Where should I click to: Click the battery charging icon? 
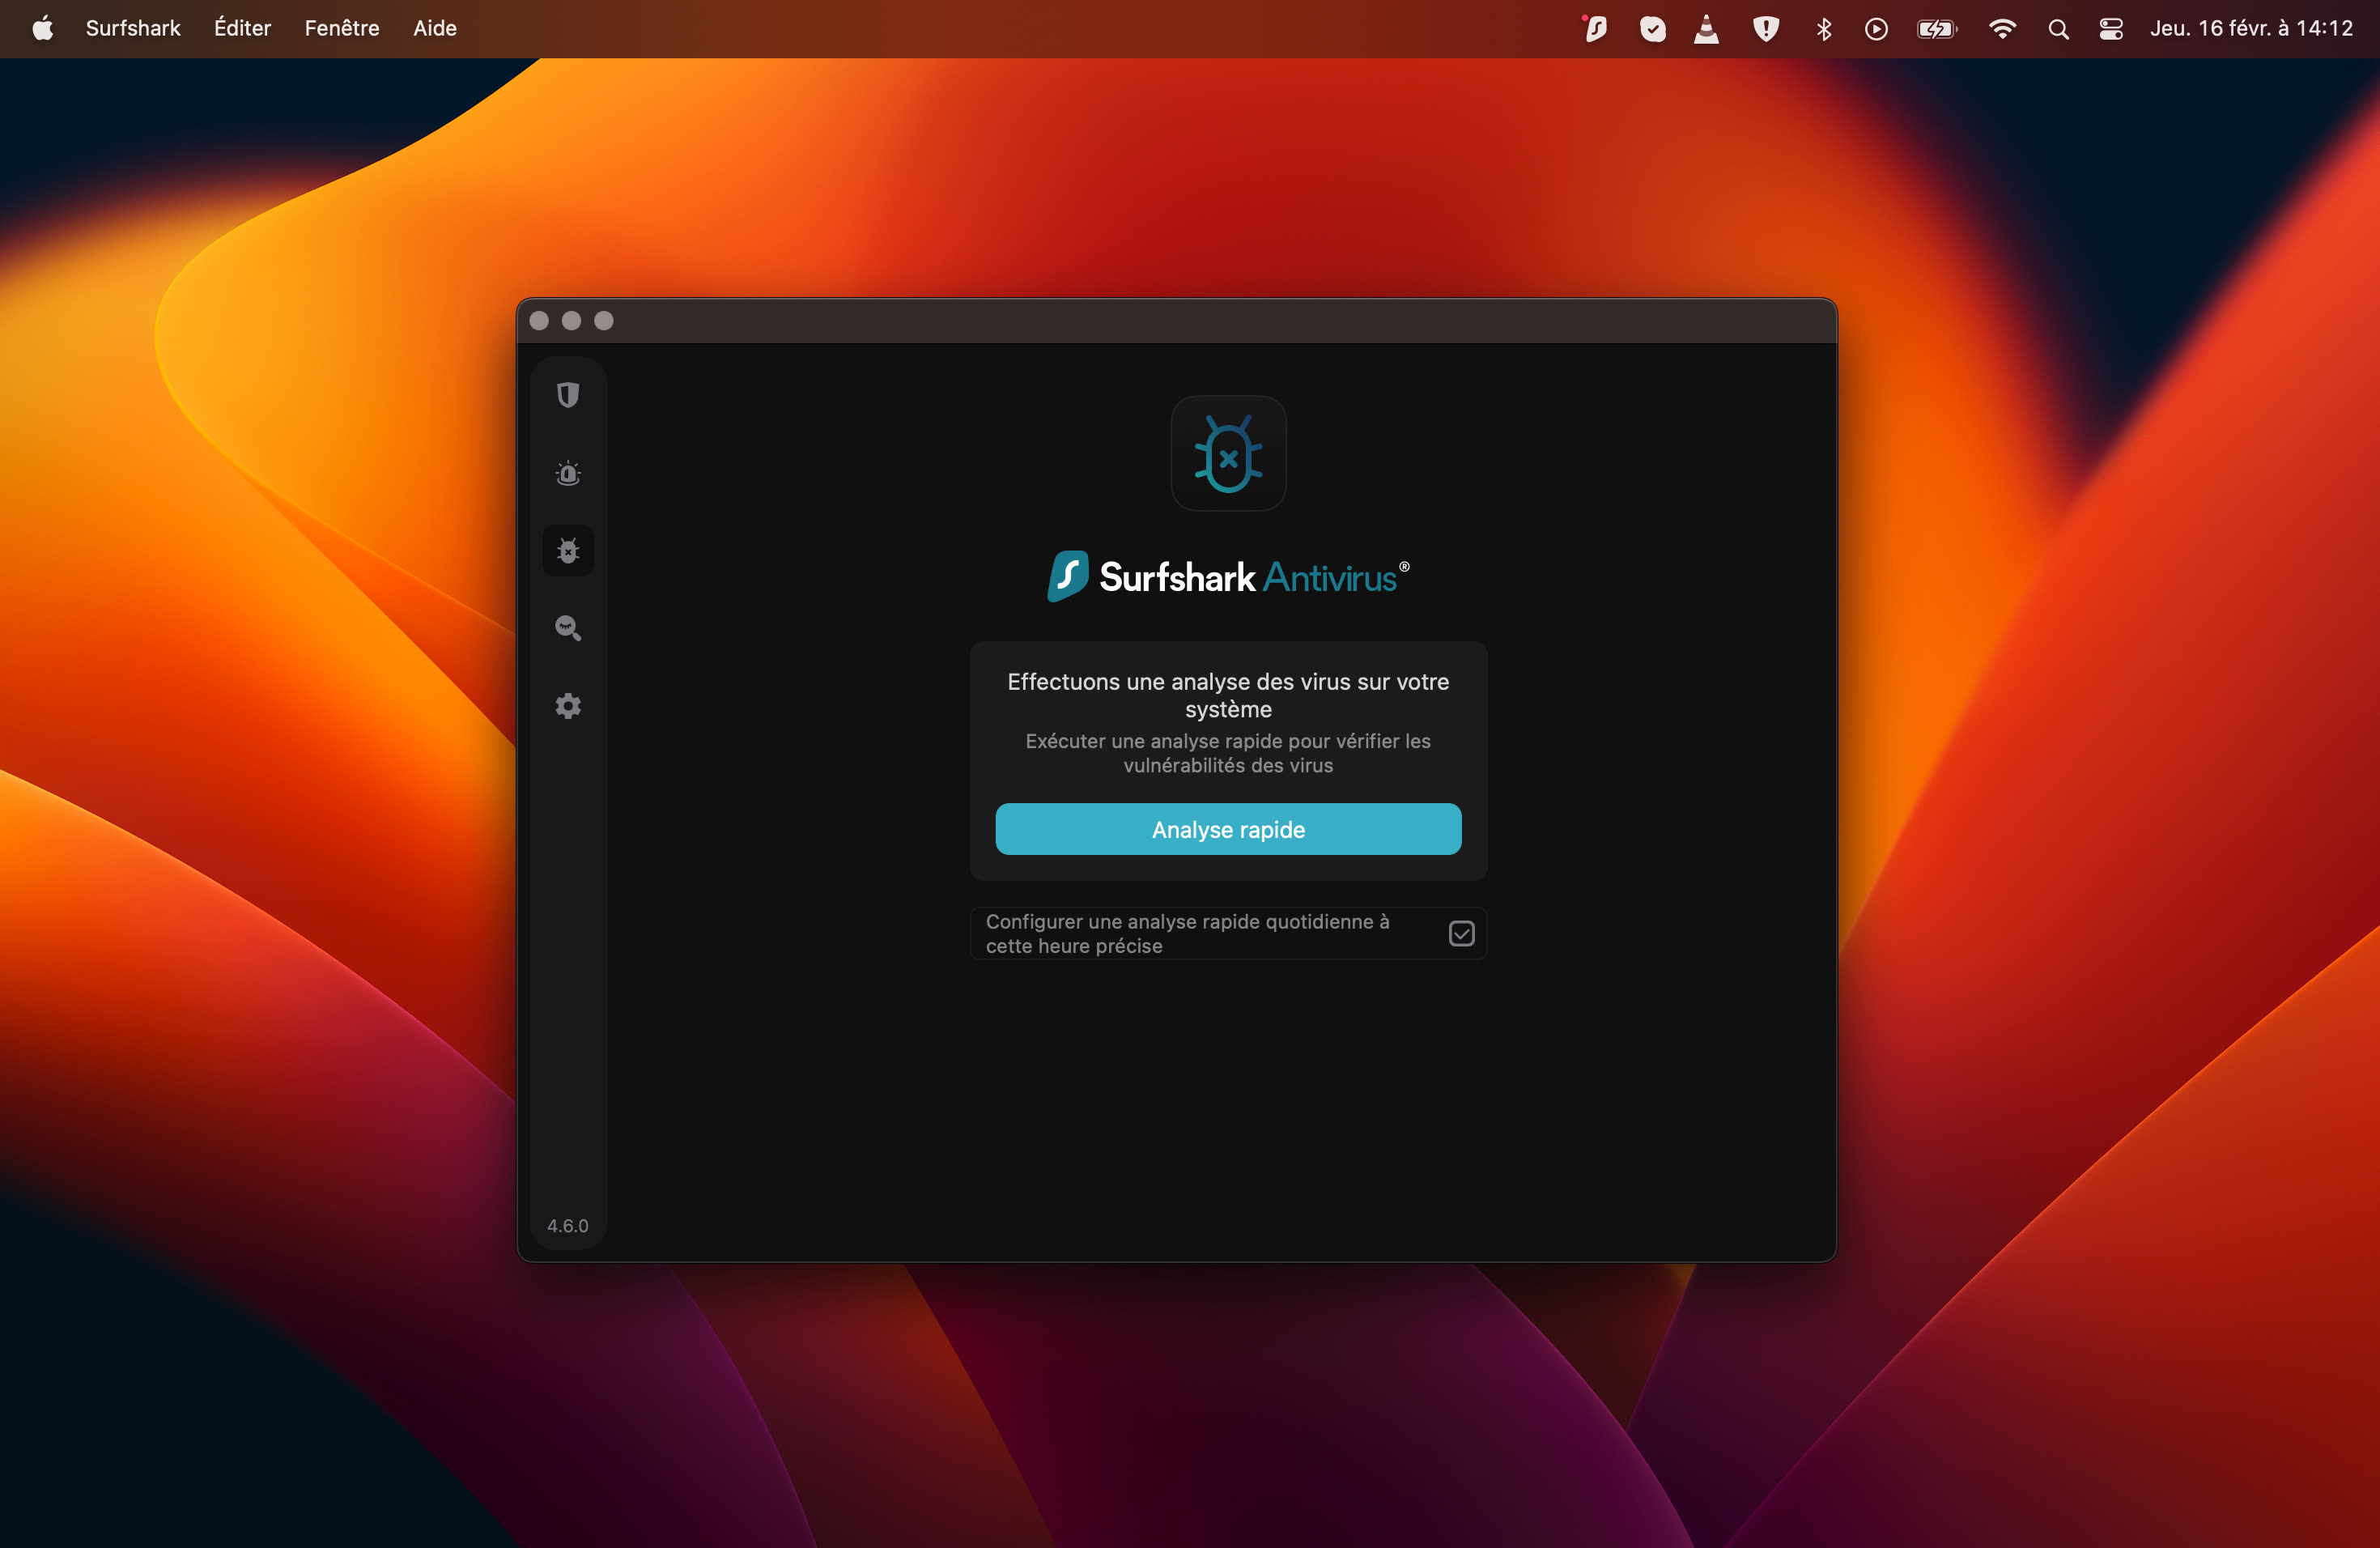1936,28
